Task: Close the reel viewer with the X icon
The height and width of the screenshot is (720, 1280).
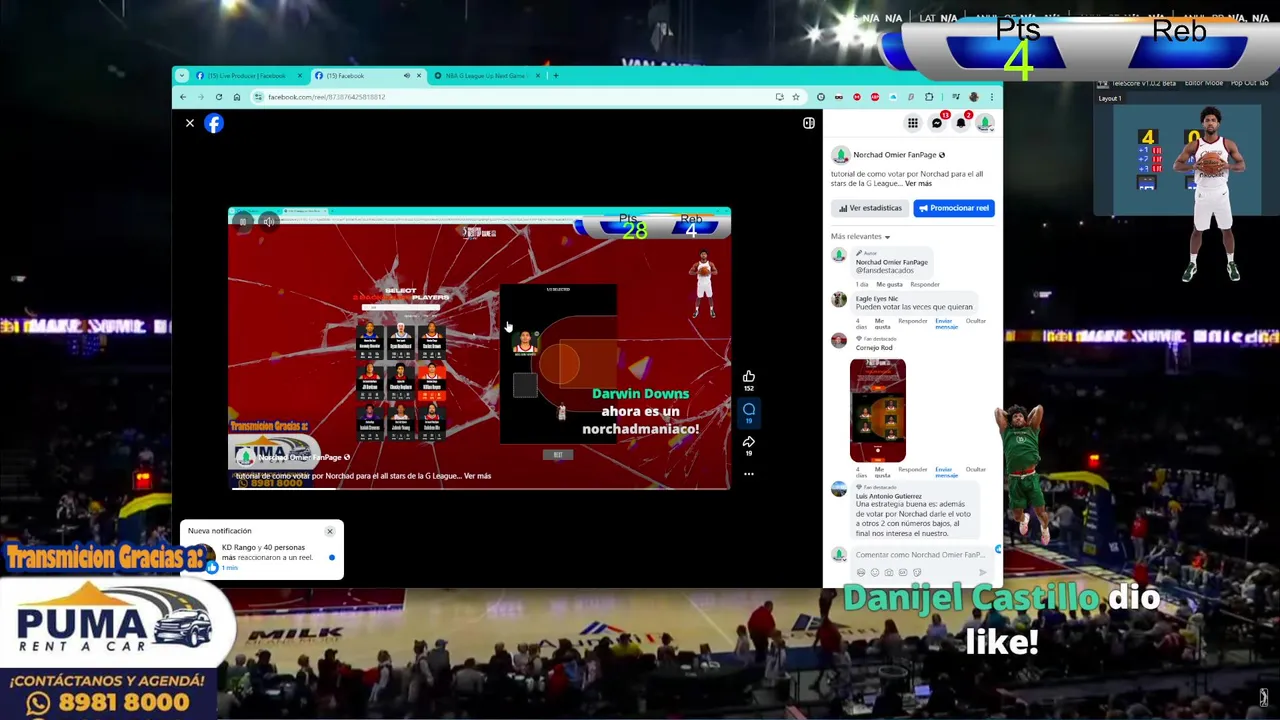Action: [x=189, y=123]
